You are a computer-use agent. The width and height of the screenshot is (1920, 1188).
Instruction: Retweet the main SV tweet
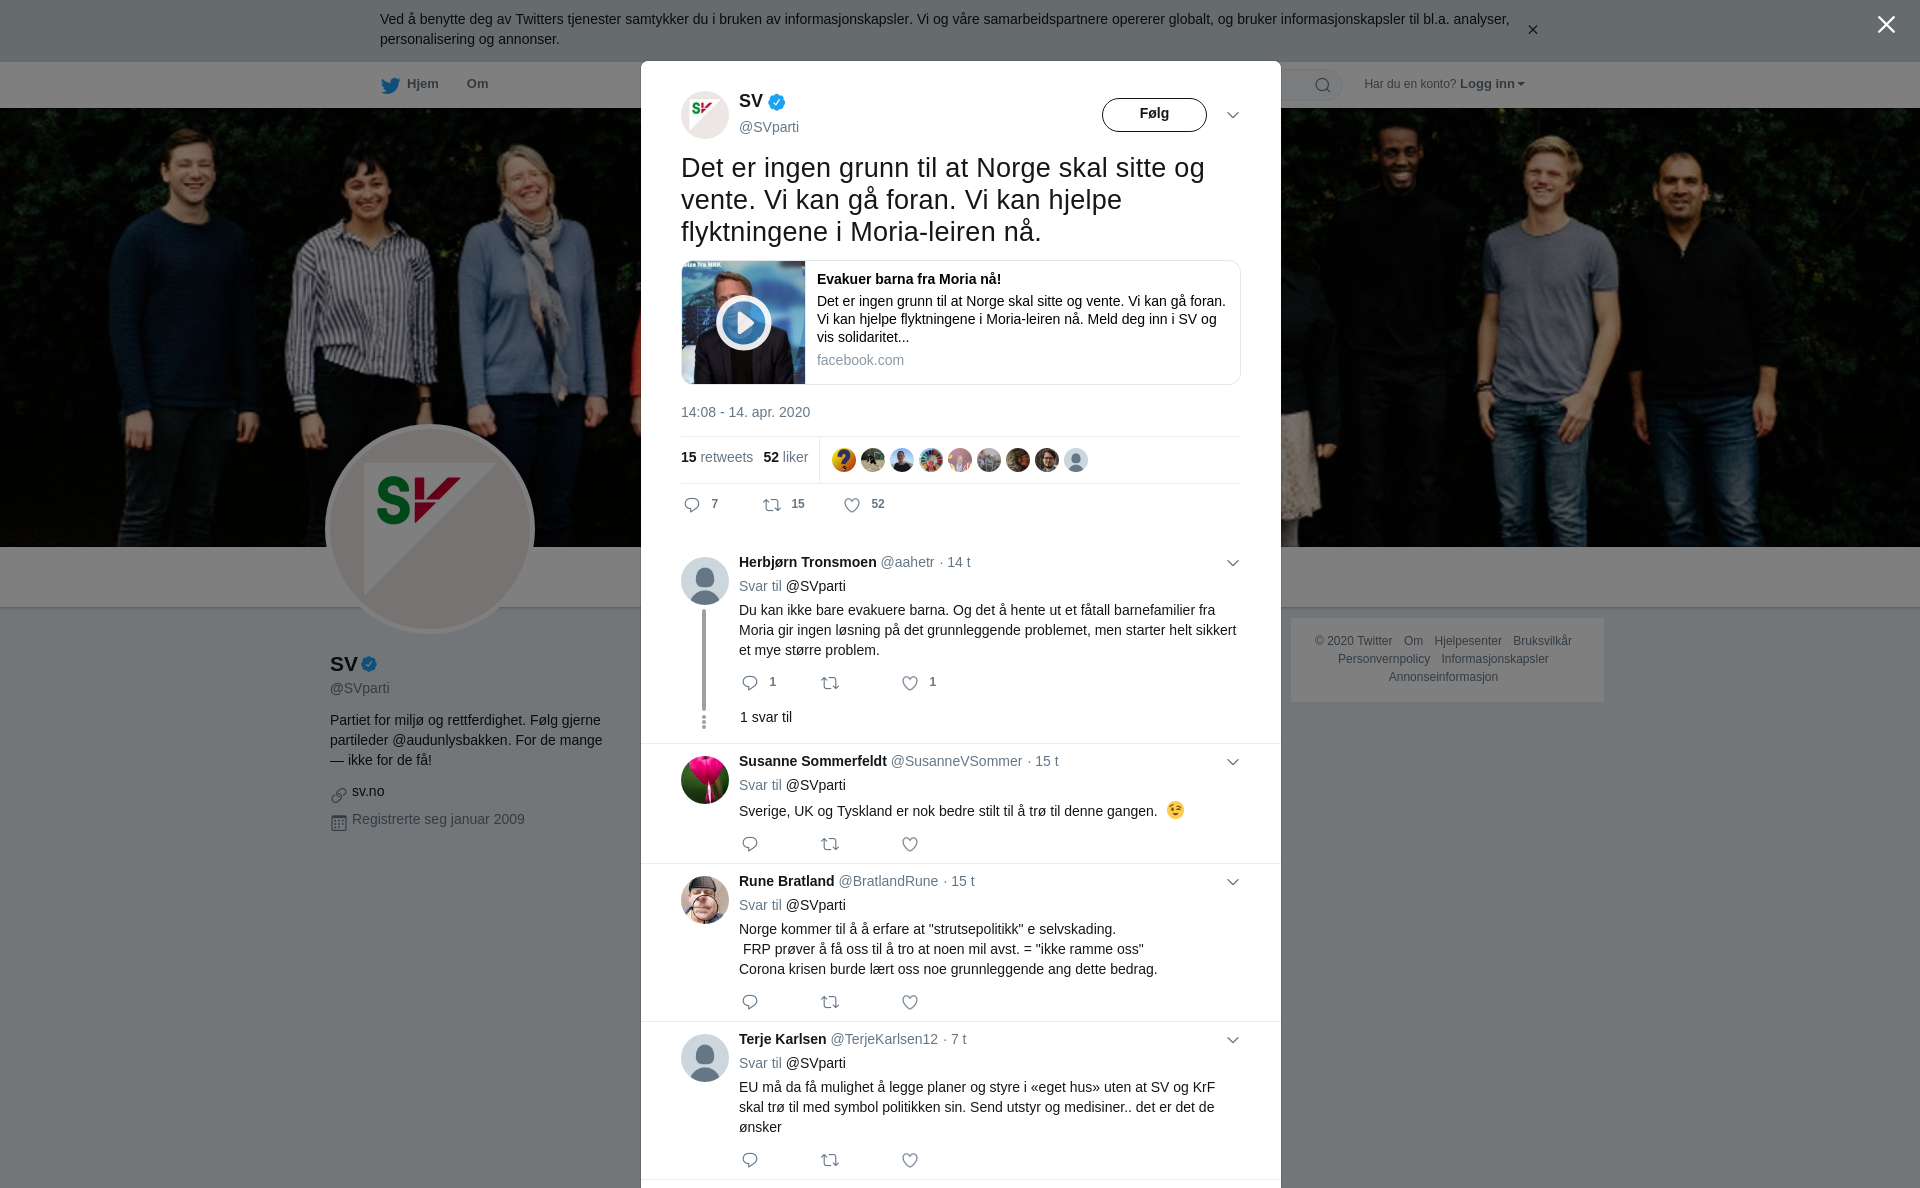(772, 505)
